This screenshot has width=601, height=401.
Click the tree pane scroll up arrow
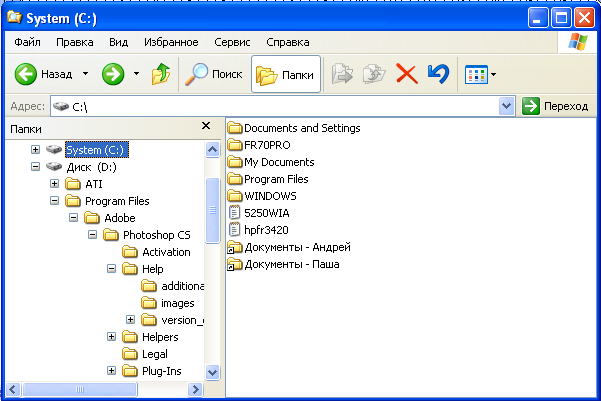pyautogui.click(x=212, y=150)
